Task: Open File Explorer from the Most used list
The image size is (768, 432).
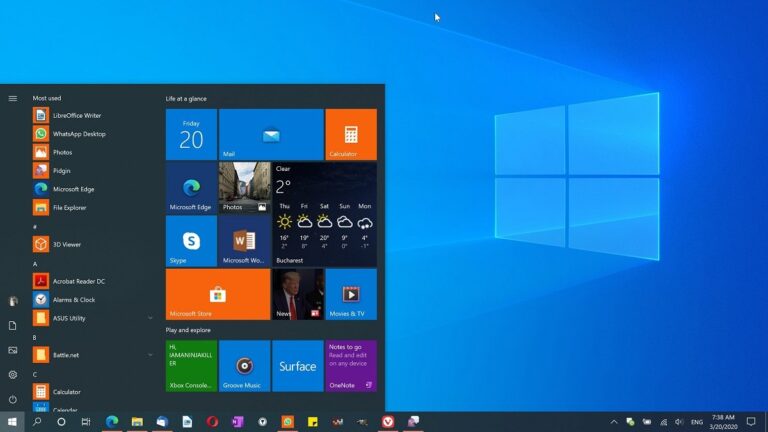Action: point(93,208)
